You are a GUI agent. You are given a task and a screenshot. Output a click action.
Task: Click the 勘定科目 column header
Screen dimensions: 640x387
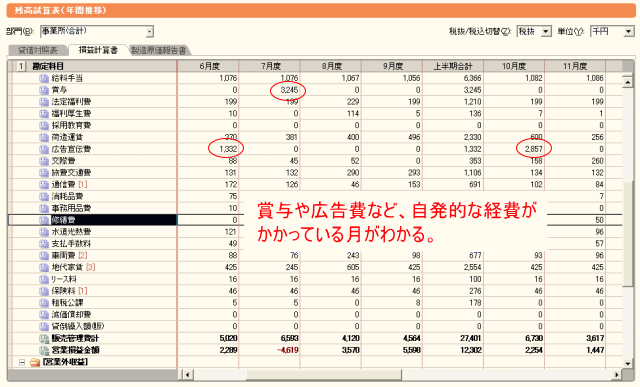click(x=48, y=66)
